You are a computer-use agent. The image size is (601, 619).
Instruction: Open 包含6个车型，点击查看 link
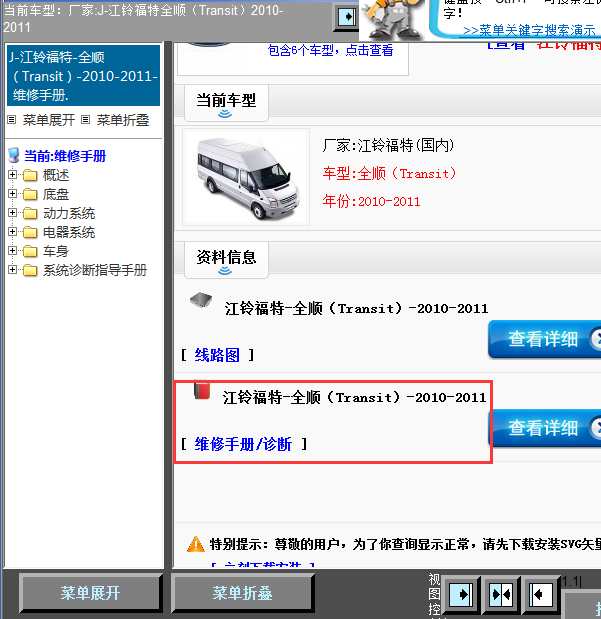click(x=331, y=51)
